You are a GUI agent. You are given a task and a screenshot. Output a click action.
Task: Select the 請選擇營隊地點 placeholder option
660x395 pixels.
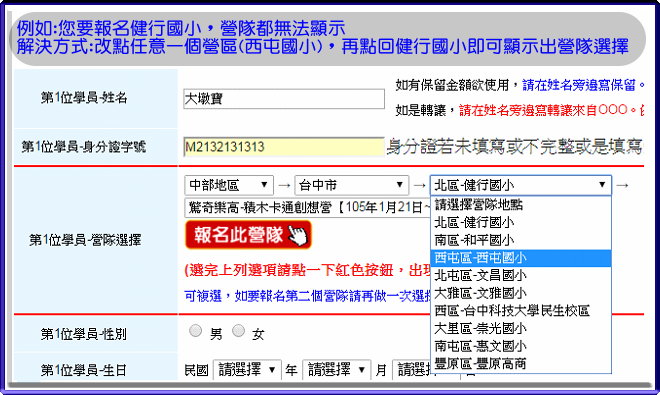[x=521, y=205]
